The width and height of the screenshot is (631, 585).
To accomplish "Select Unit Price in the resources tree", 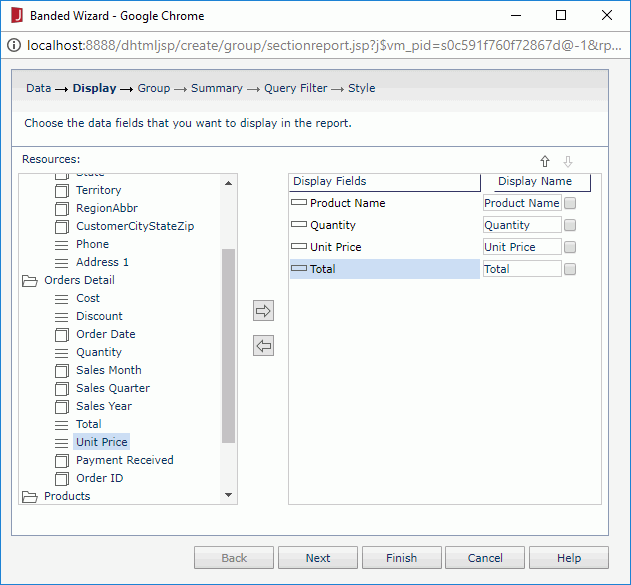I will click(x=102, y=442).
